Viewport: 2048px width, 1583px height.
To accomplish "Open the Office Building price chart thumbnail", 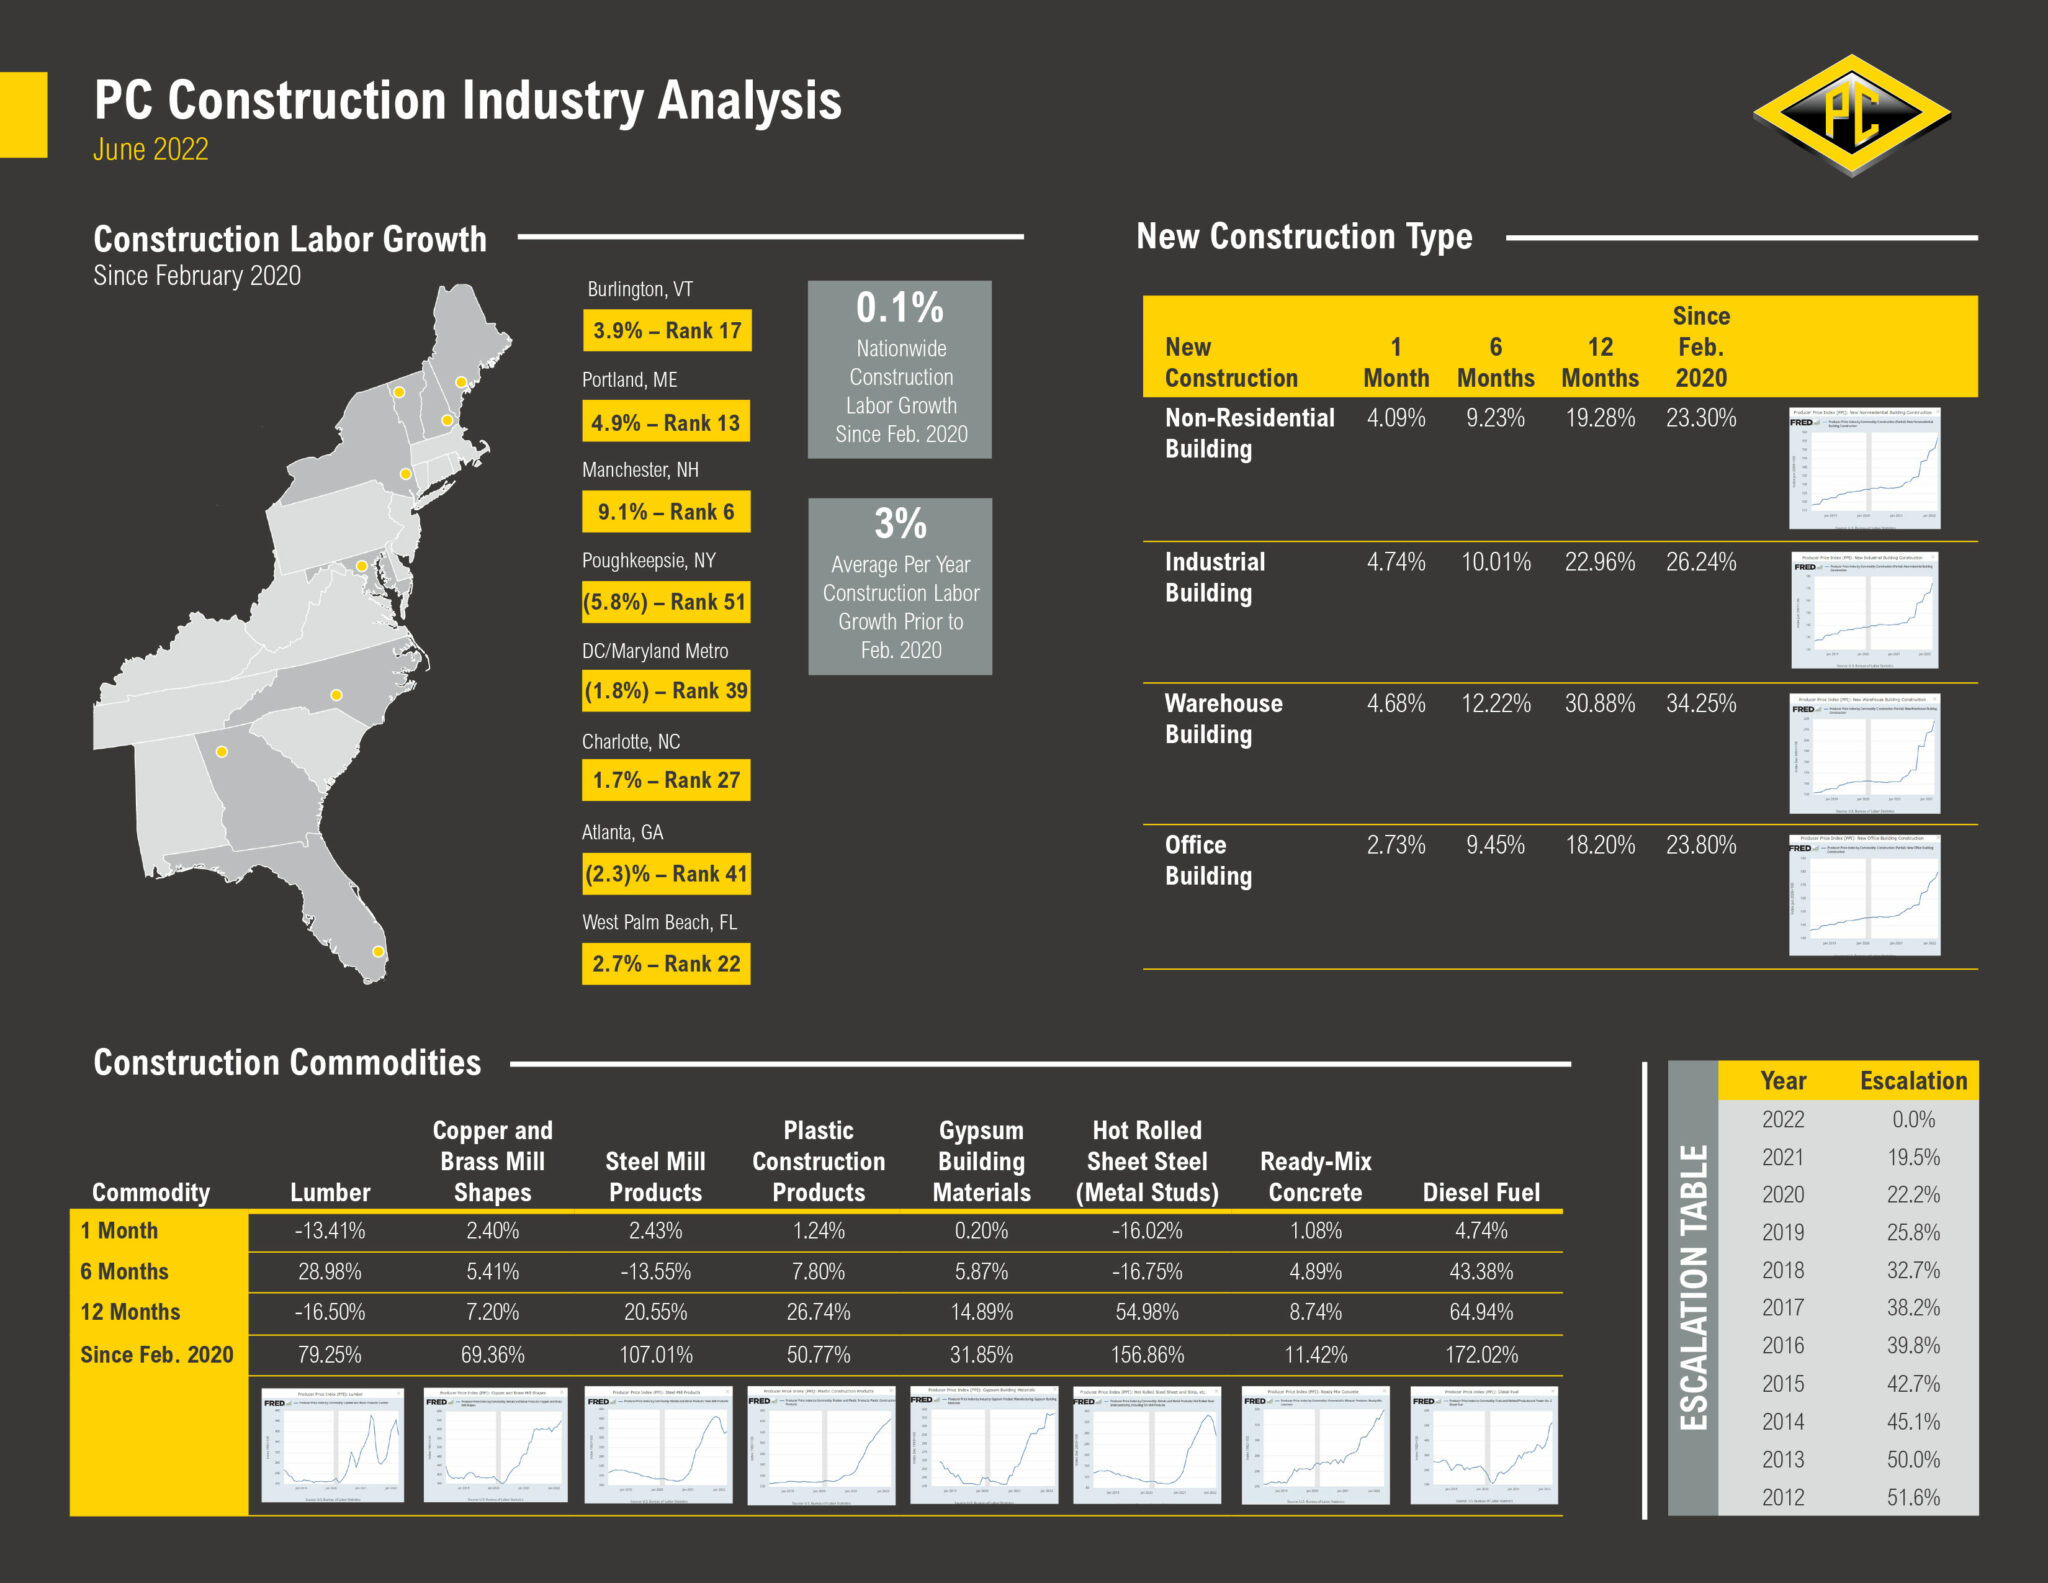I will point(1866,897).
